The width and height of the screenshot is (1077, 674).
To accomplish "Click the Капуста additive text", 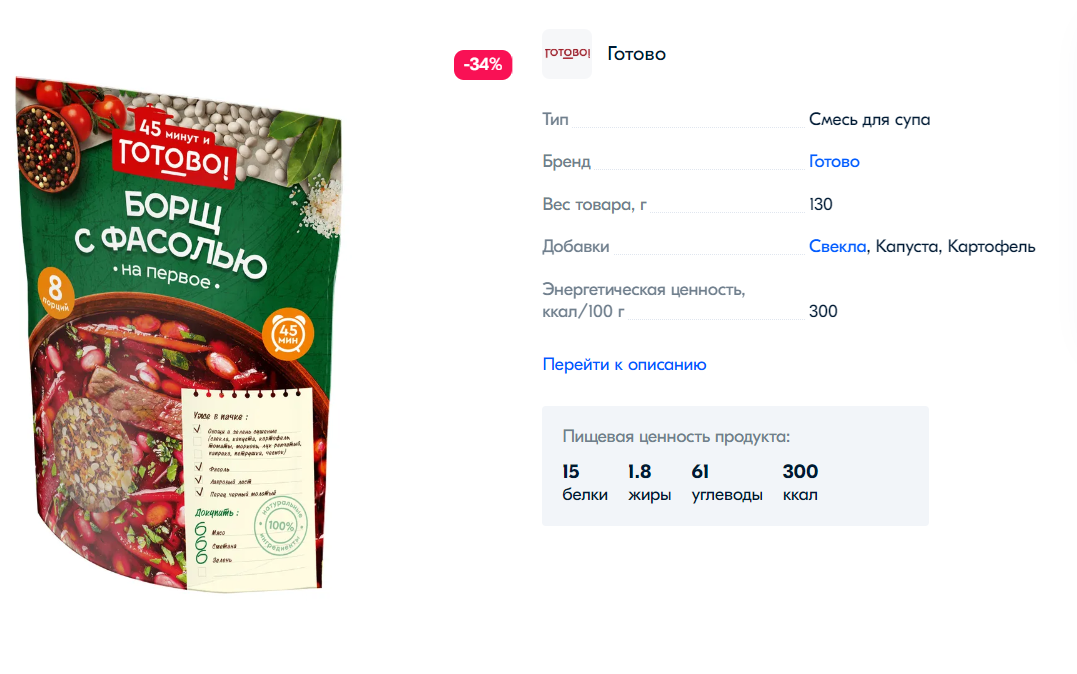I will pyautogui.click(x=907, y=246).
